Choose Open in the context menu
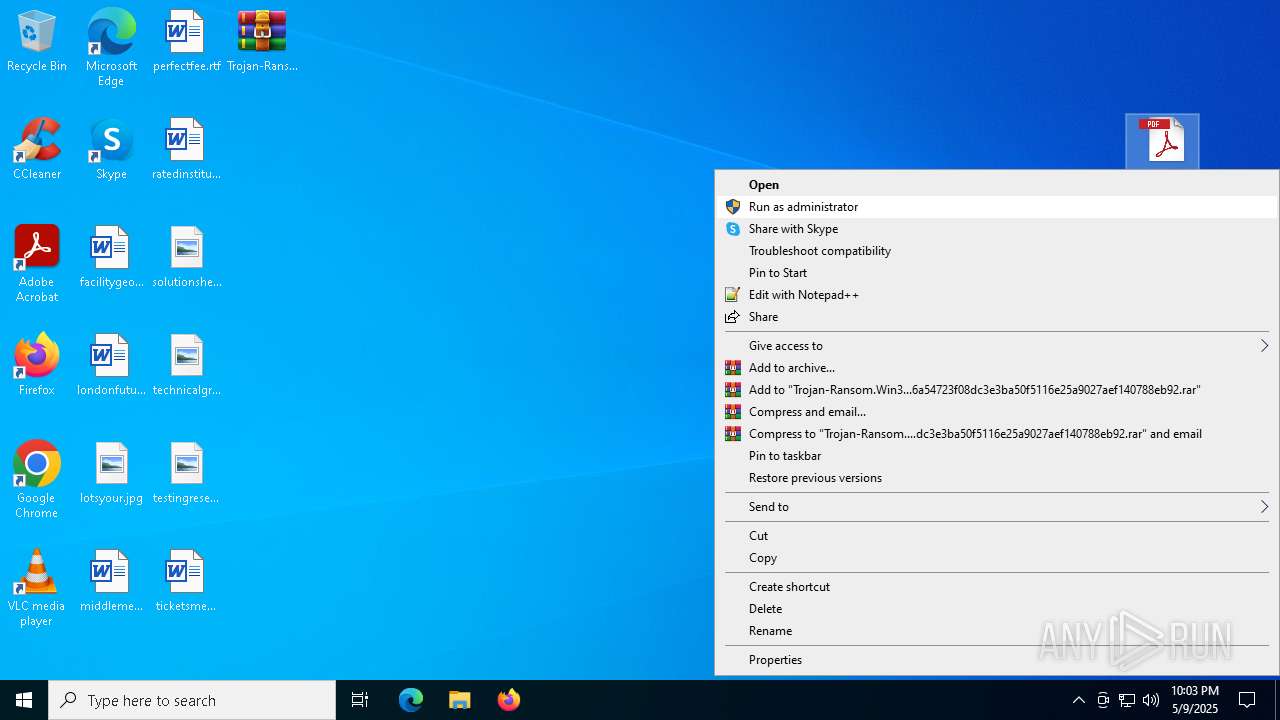The height and width of the screenshot is (720, 1280). [997, 185]
